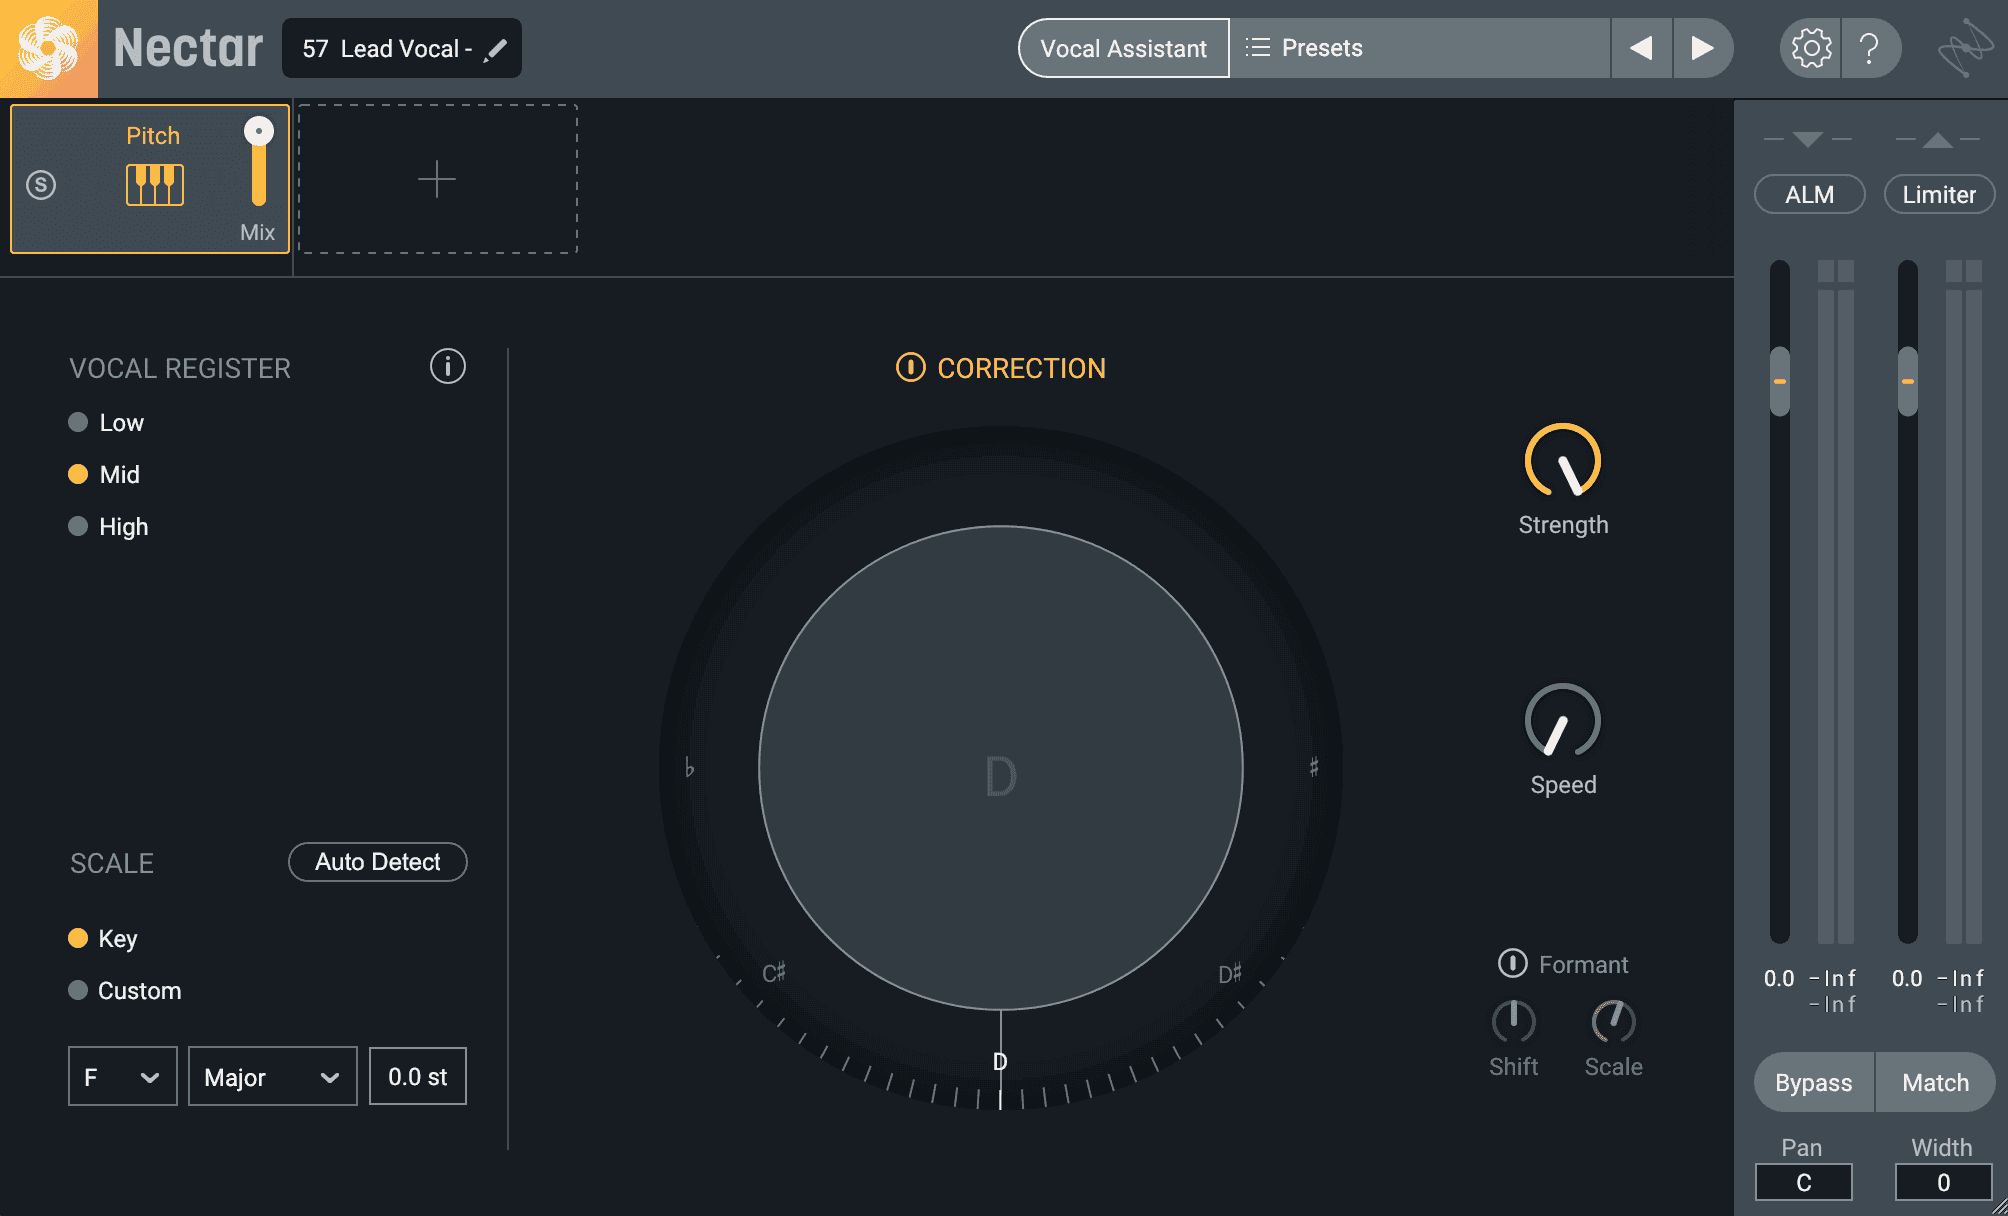Click the output gain up-triangle icon
Viewport: 2008px width, 1216px height.
(x=1938, y=139)
